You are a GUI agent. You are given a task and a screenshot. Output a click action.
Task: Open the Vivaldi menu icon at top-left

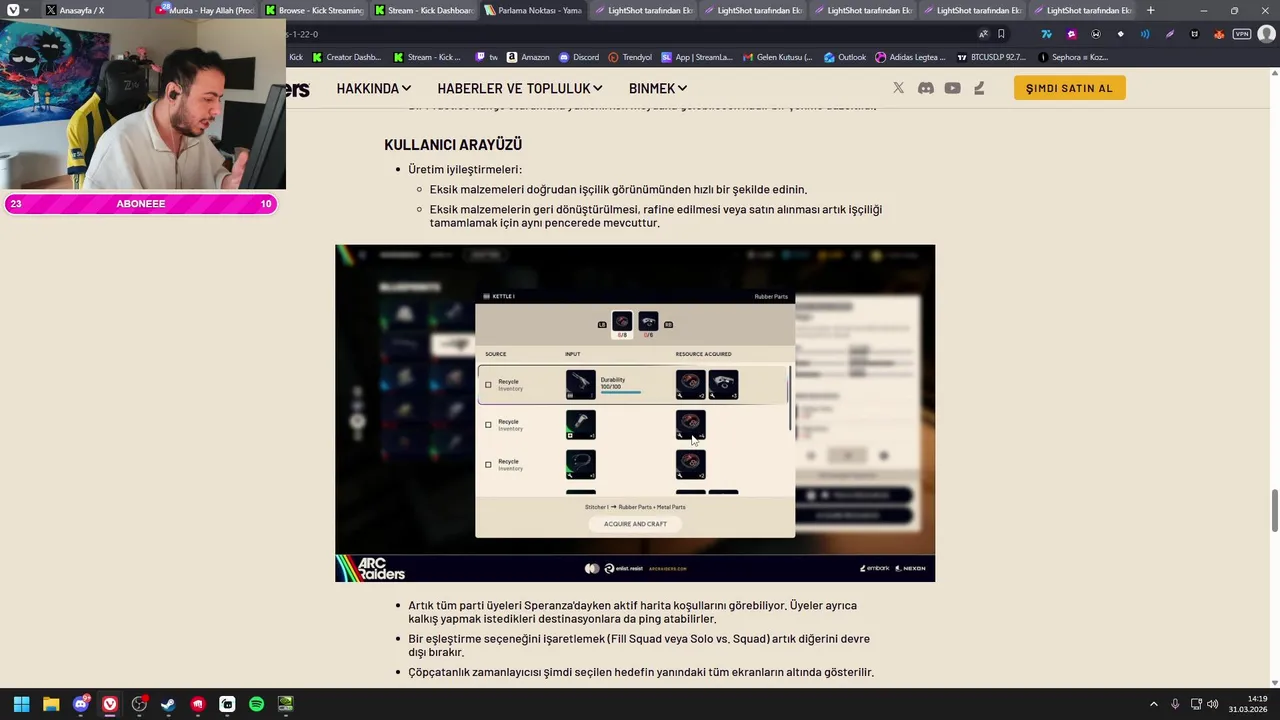[12, 10]
